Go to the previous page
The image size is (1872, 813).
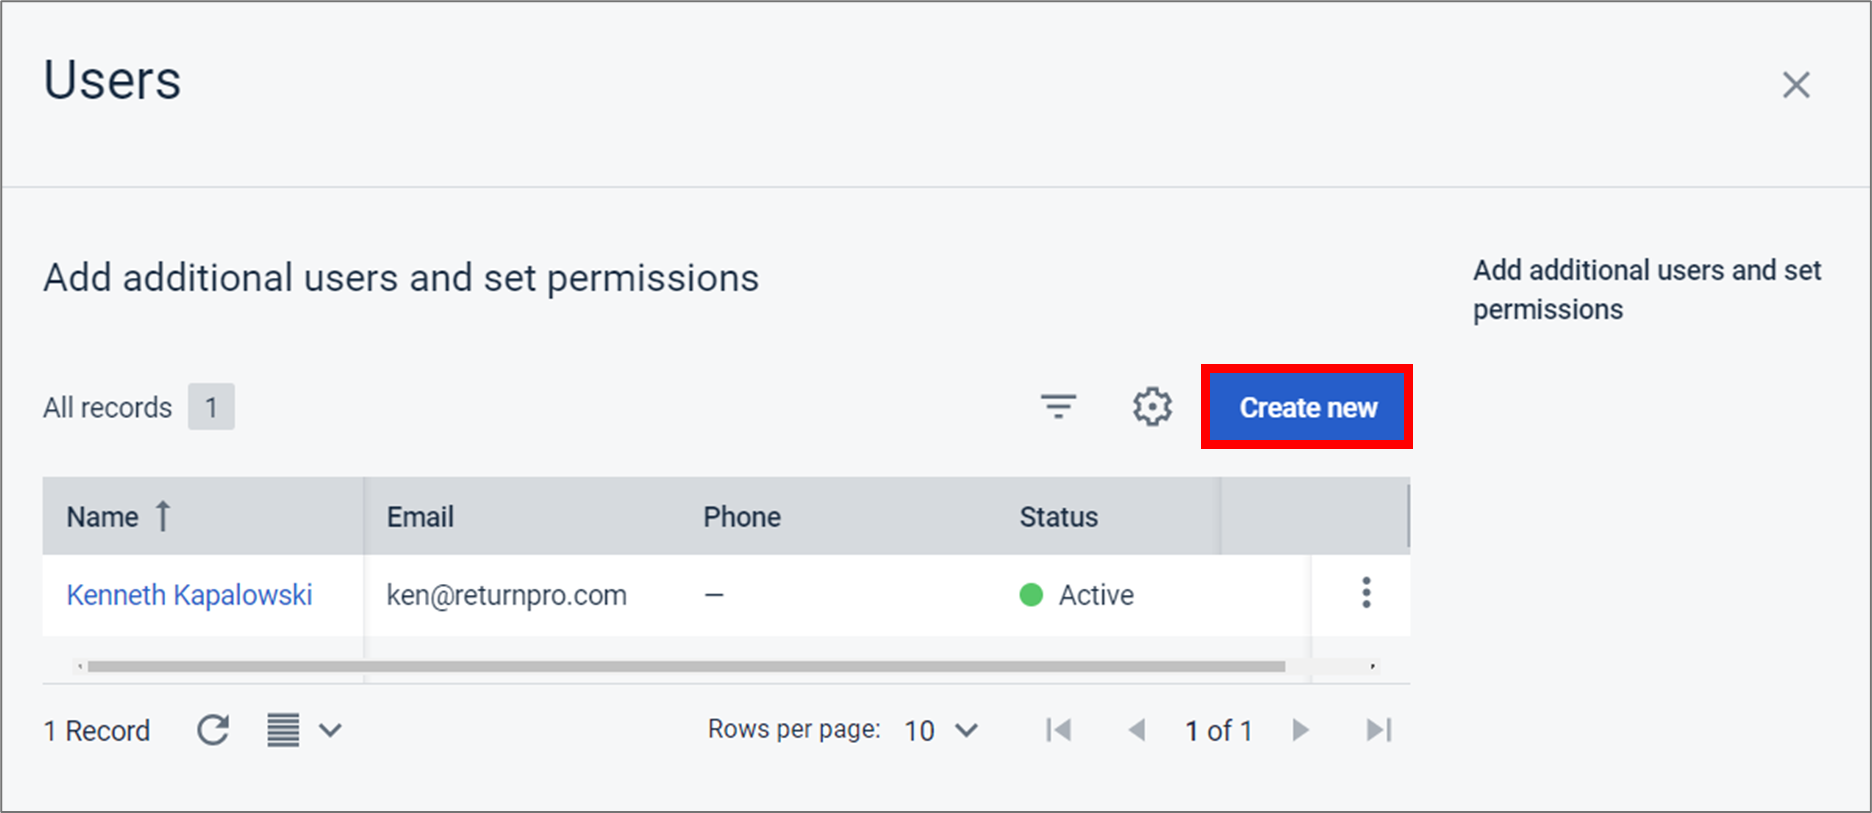pyautogui.click(x=1136, y=730)
